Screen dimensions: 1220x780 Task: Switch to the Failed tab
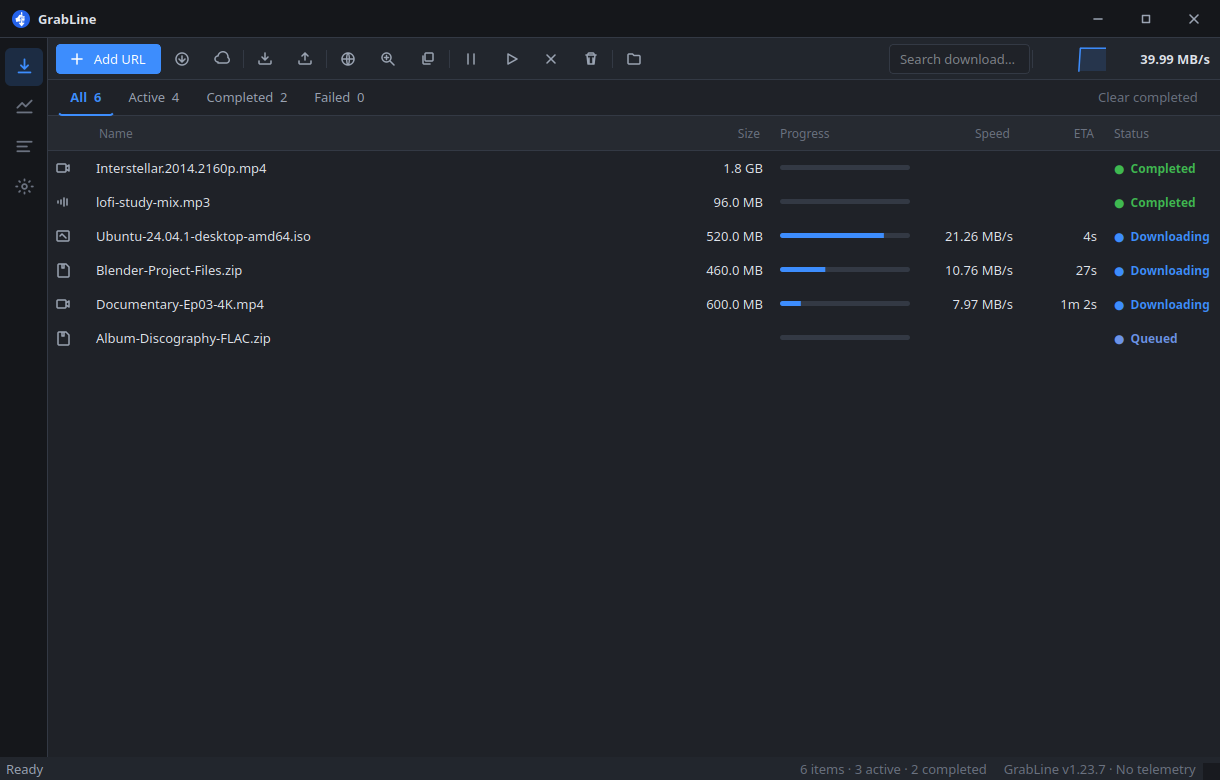[339, 98]
